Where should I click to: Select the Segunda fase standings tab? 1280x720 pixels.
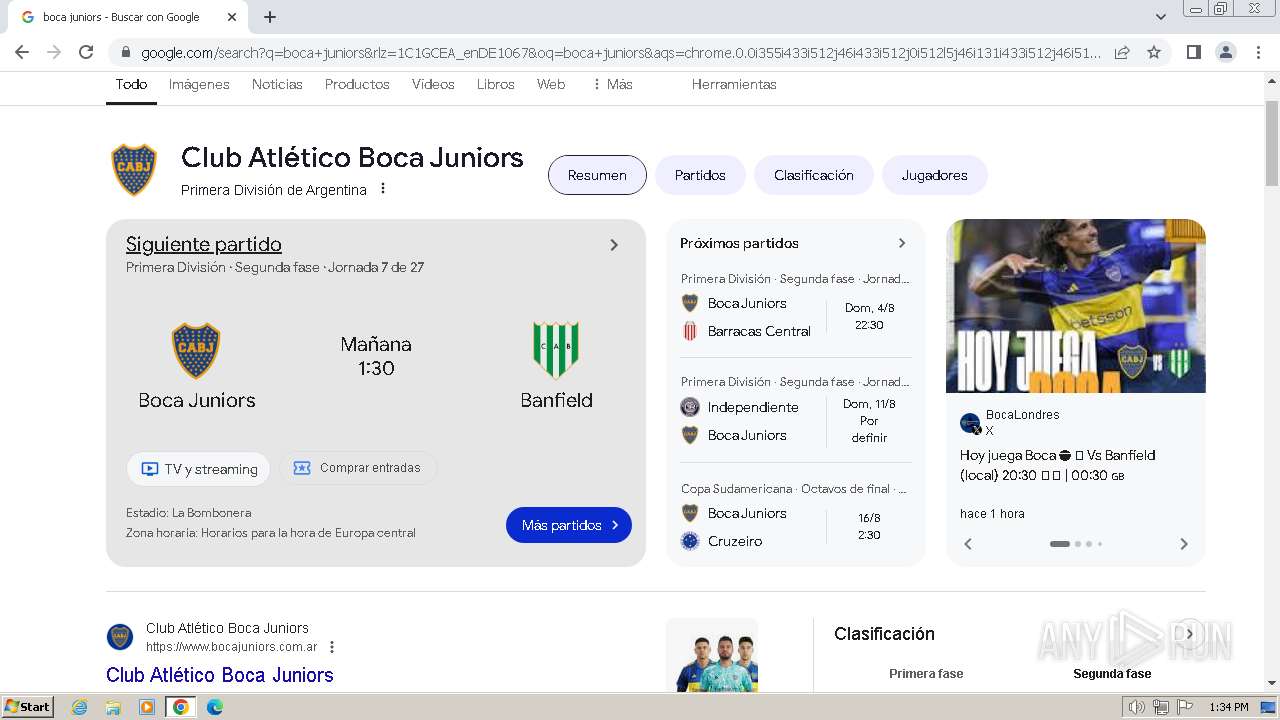click(x=1112, y=674)
